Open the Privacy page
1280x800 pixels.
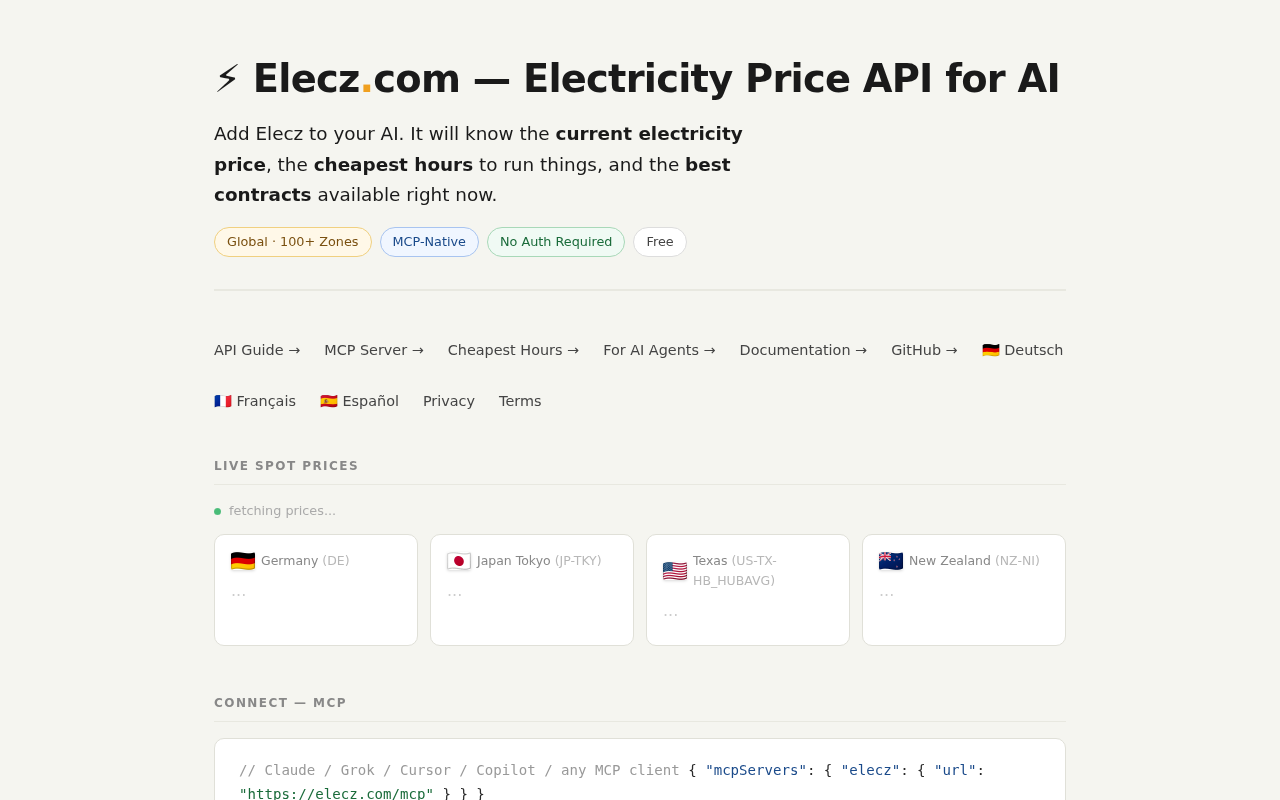pos(449,401)
